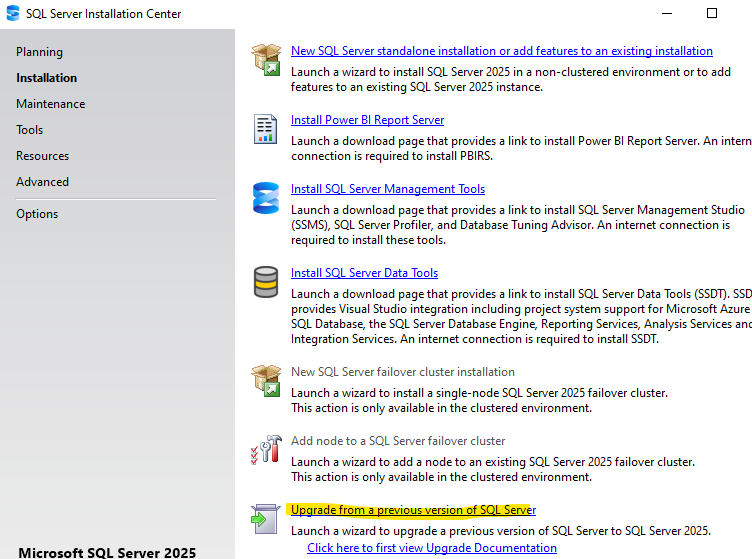The width and height of the screenshot is (752, 559).
Task: Launch New SQL Server standalone installation link
Action: 502,51
